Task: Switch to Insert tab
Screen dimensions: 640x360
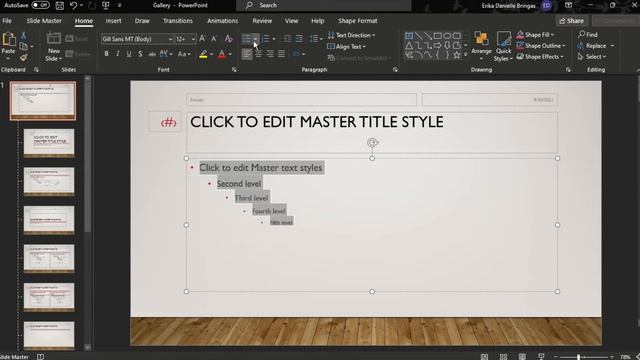Action: [x=113, y=21]
